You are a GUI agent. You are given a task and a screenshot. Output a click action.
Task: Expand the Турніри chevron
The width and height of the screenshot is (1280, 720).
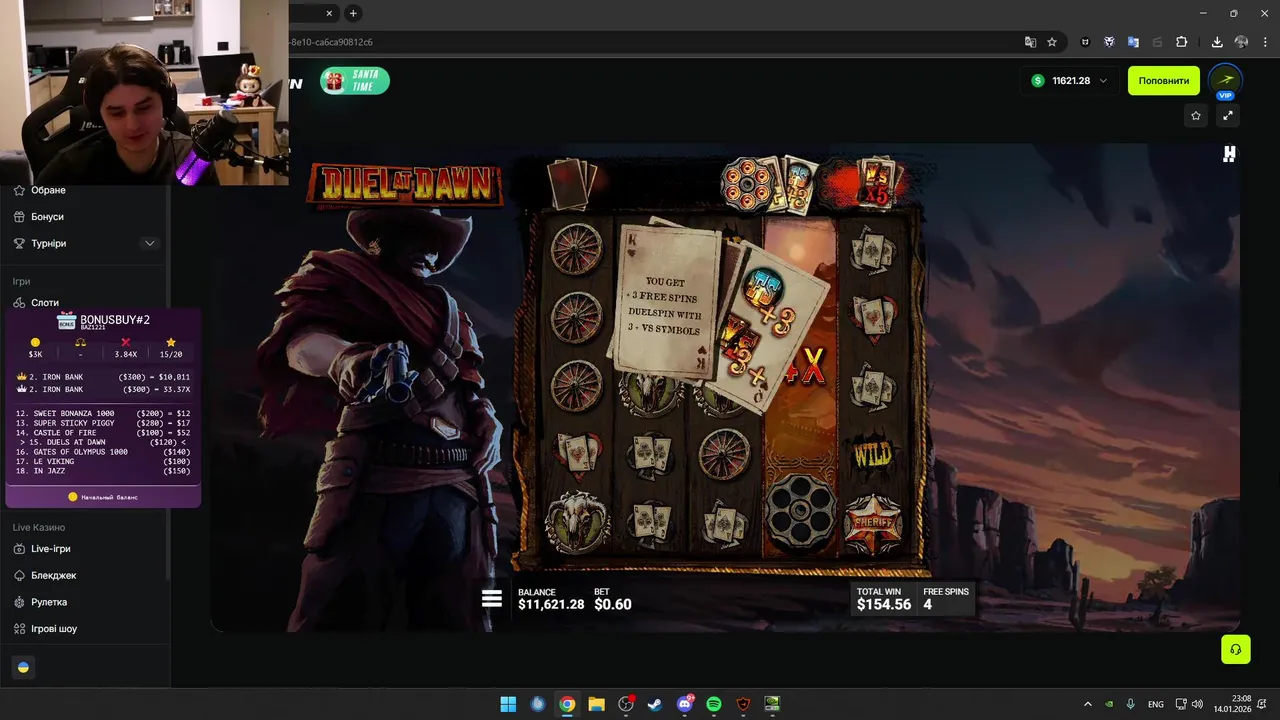150,244
